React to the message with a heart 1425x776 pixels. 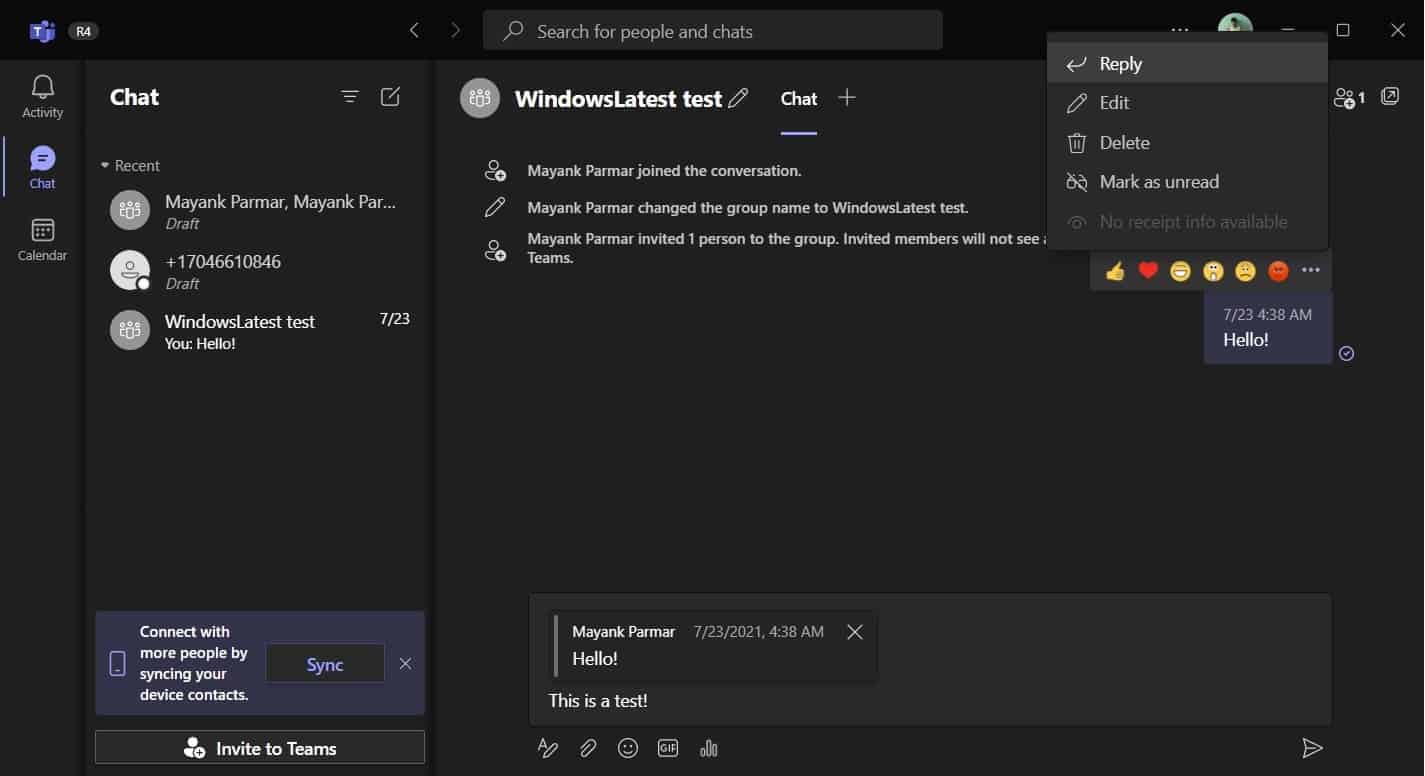1147,270
